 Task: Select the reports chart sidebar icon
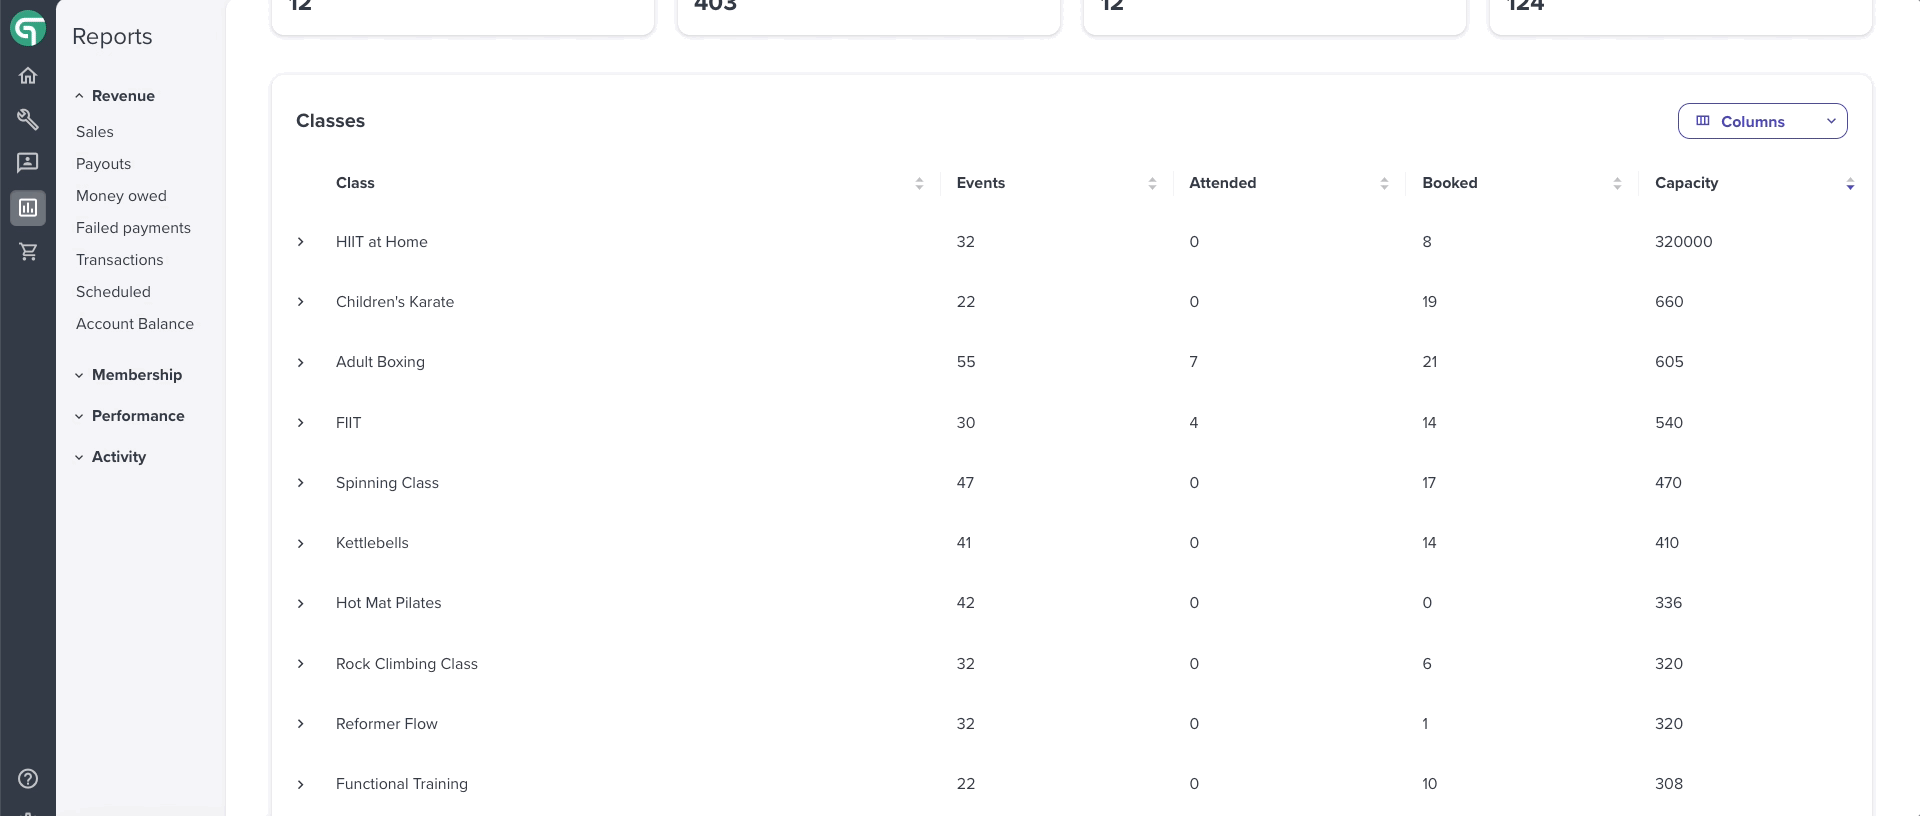point(28,208)
